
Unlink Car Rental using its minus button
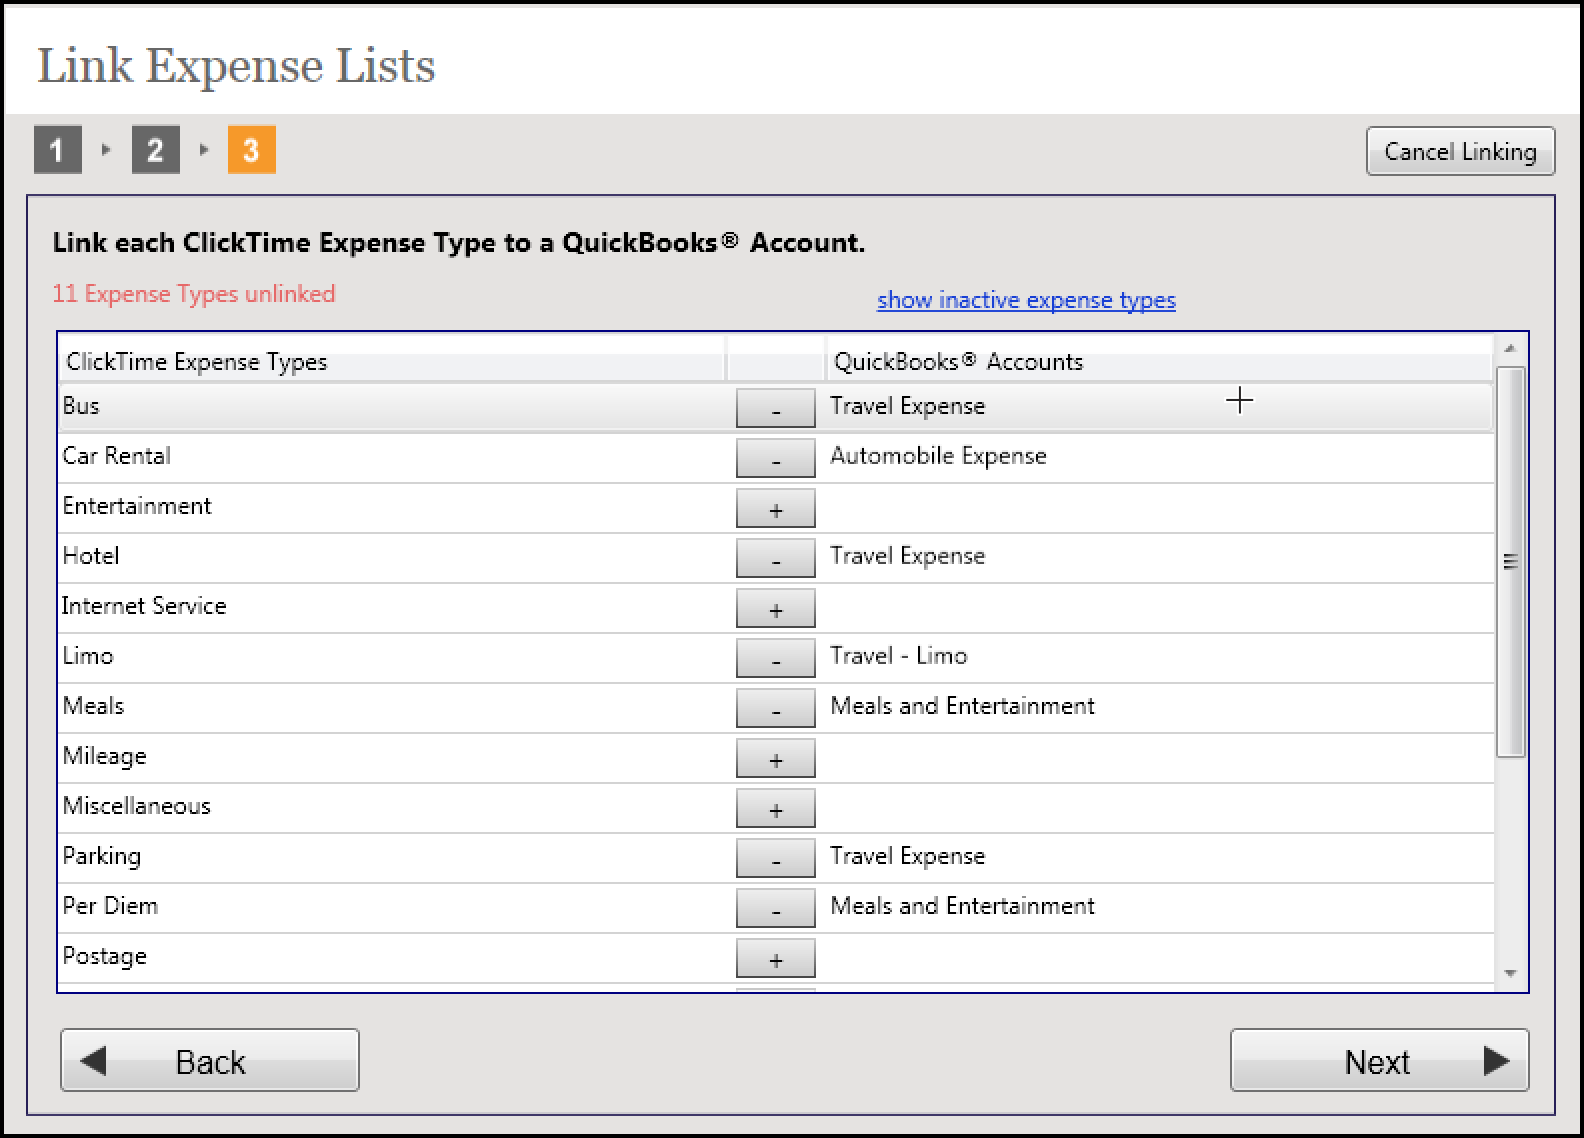coord(775,458)
